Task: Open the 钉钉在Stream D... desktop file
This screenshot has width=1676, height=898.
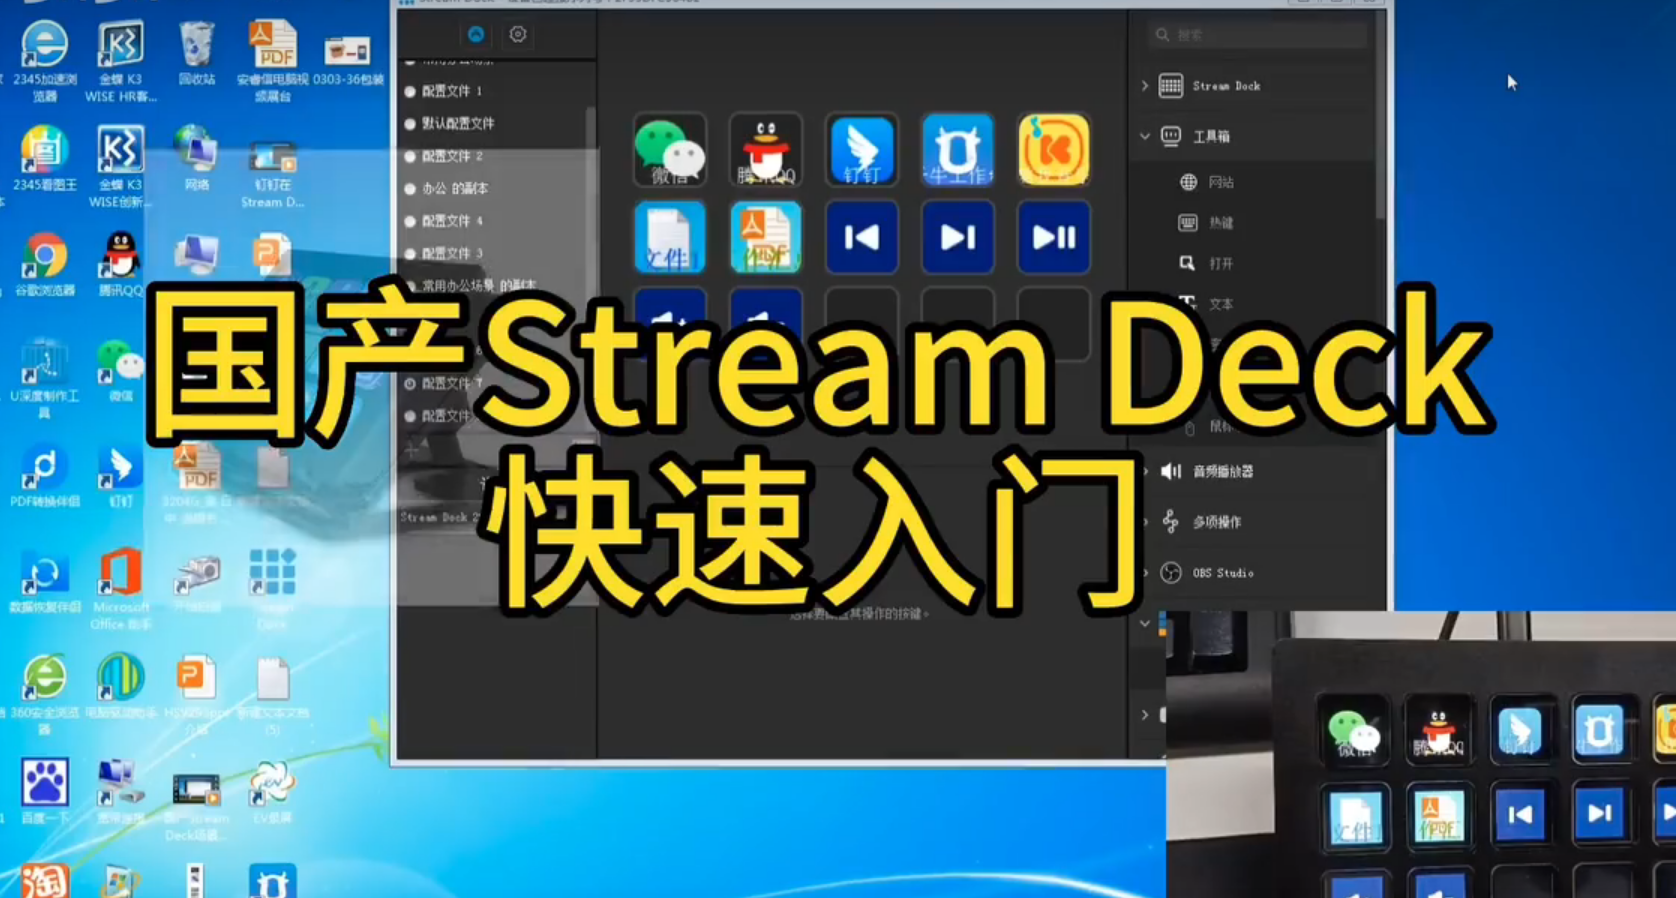Action: [x=272, y=173]
